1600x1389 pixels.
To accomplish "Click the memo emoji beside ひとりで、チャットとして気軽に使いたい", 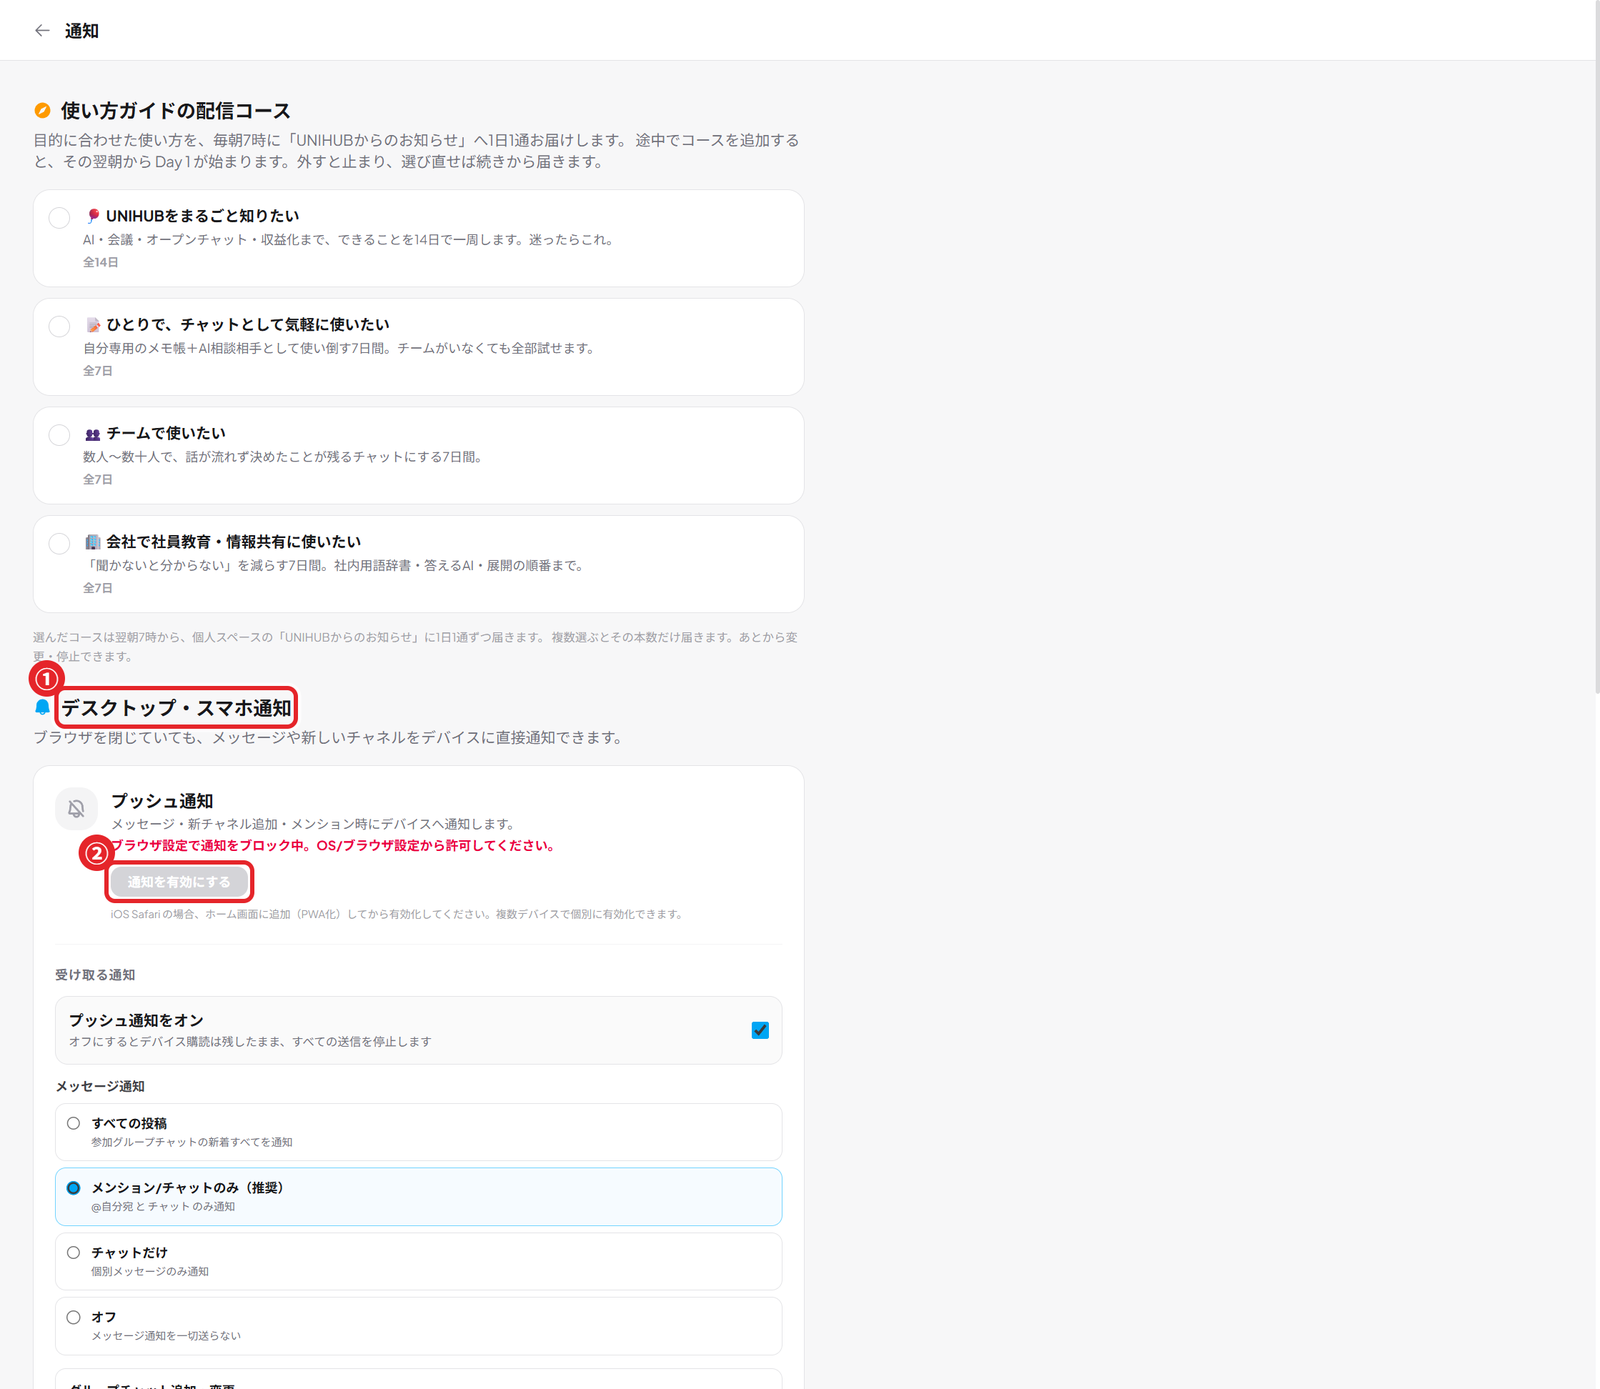I will pos(93,325).
